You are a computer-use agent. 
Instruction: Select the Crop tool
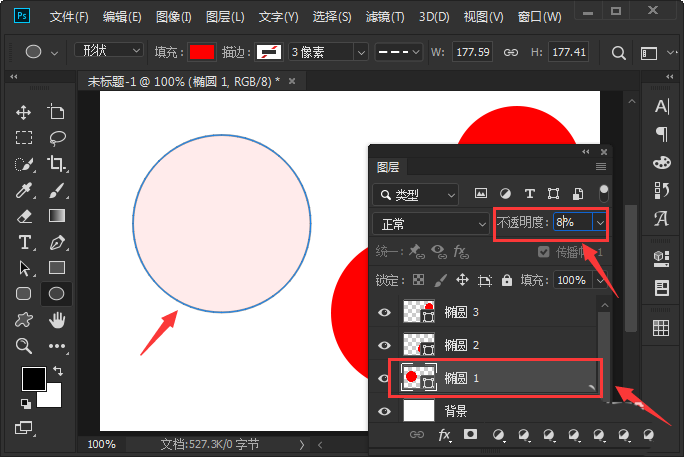pos(57,164)
